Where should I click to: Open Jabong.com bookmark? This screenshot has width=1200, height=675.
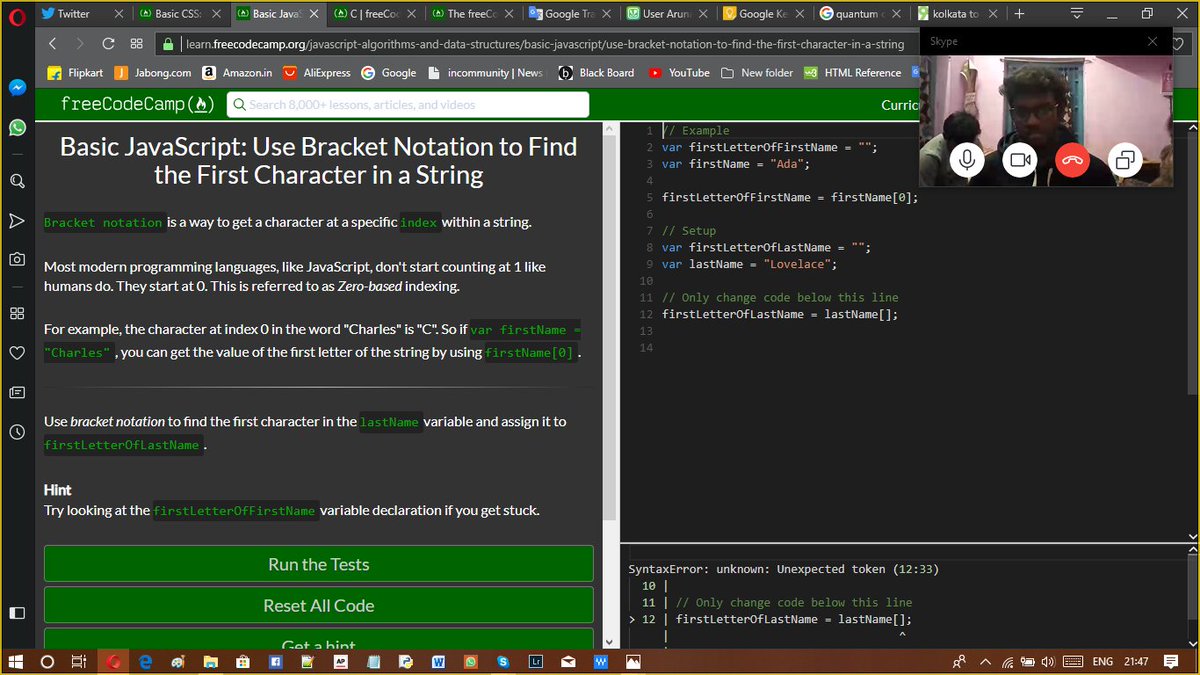(153, 73)
